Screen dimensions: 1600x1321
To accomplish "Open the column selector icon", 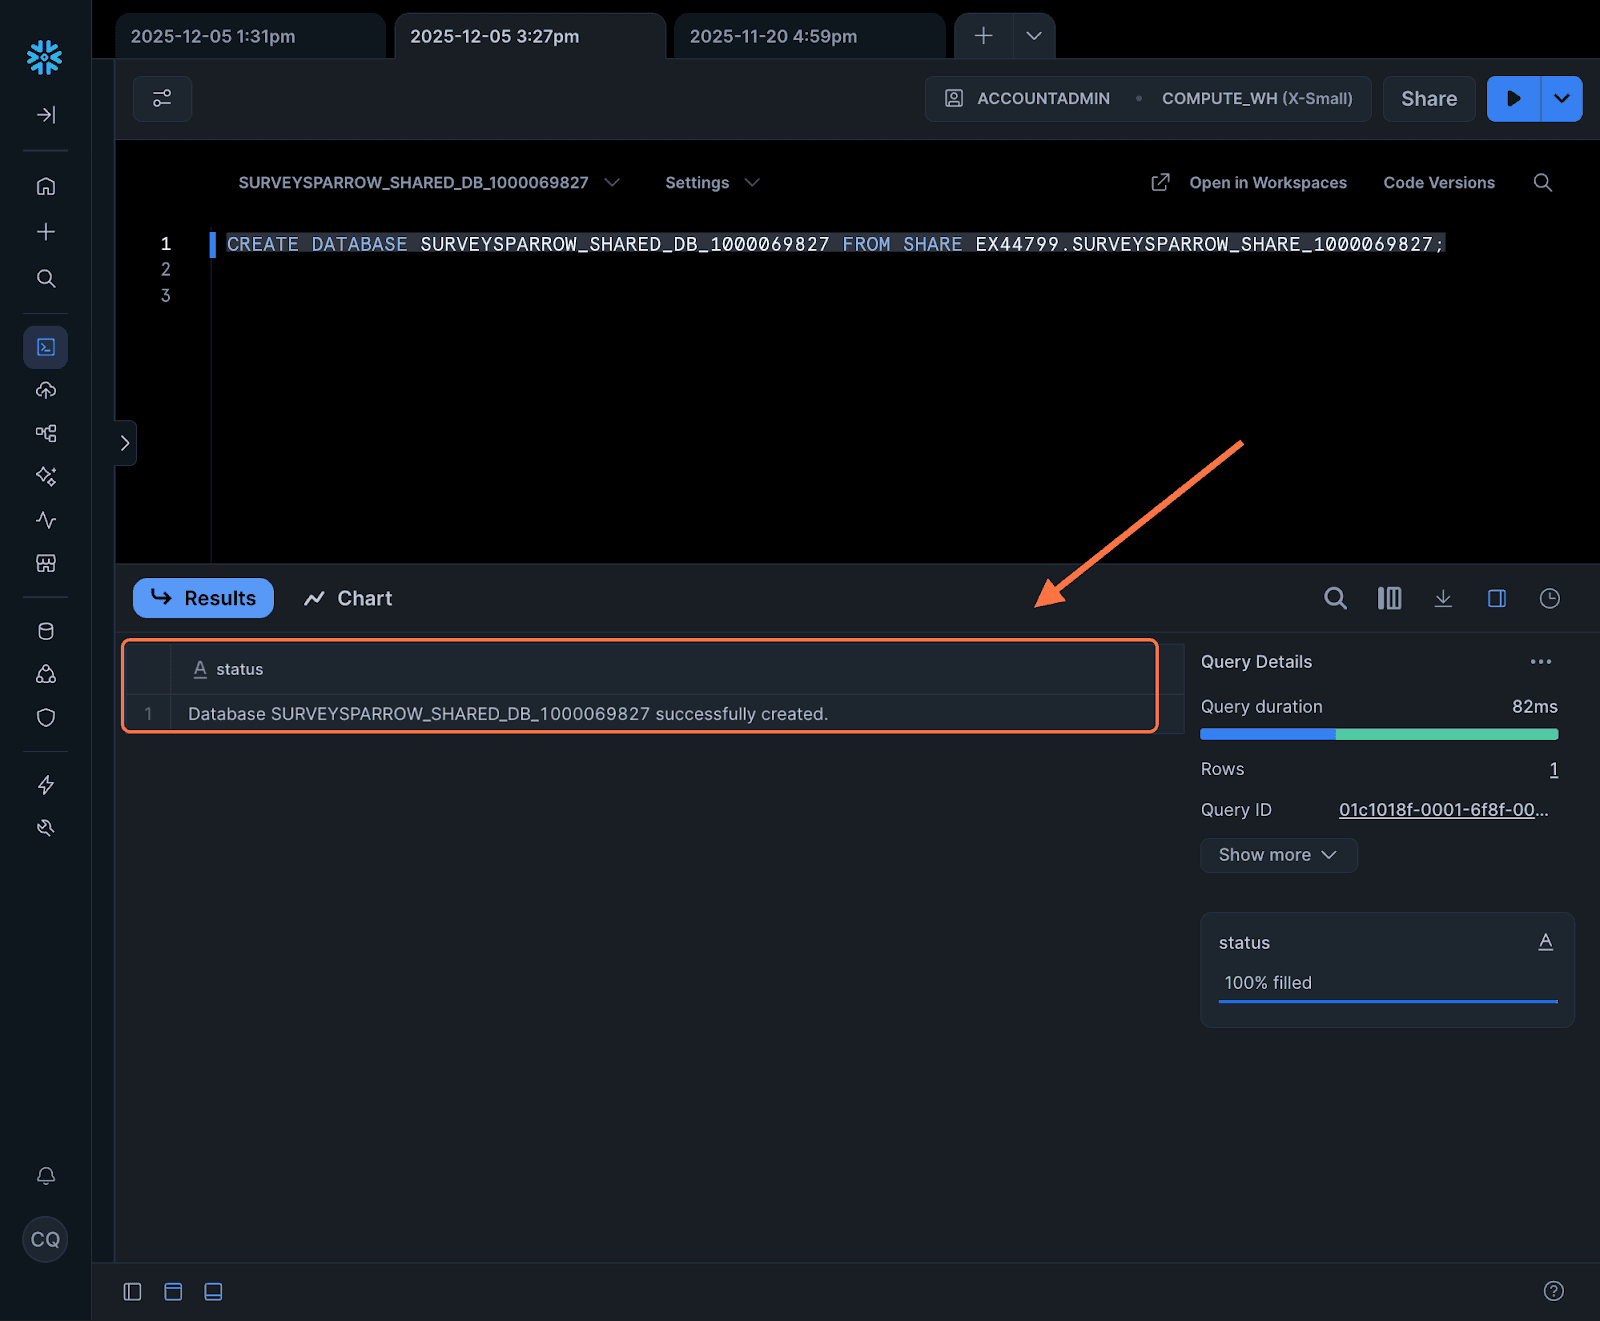I will (1389, 598).
